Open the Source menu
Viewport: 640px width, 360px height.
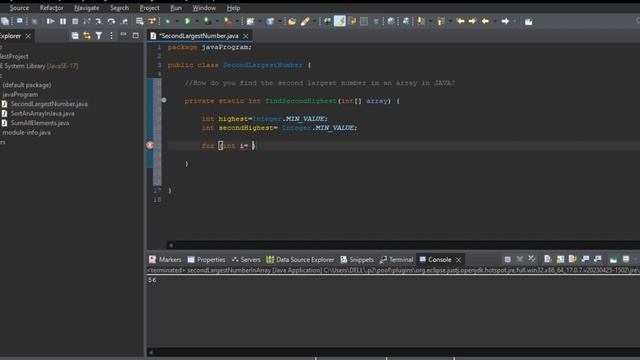[x=19, y=8]
